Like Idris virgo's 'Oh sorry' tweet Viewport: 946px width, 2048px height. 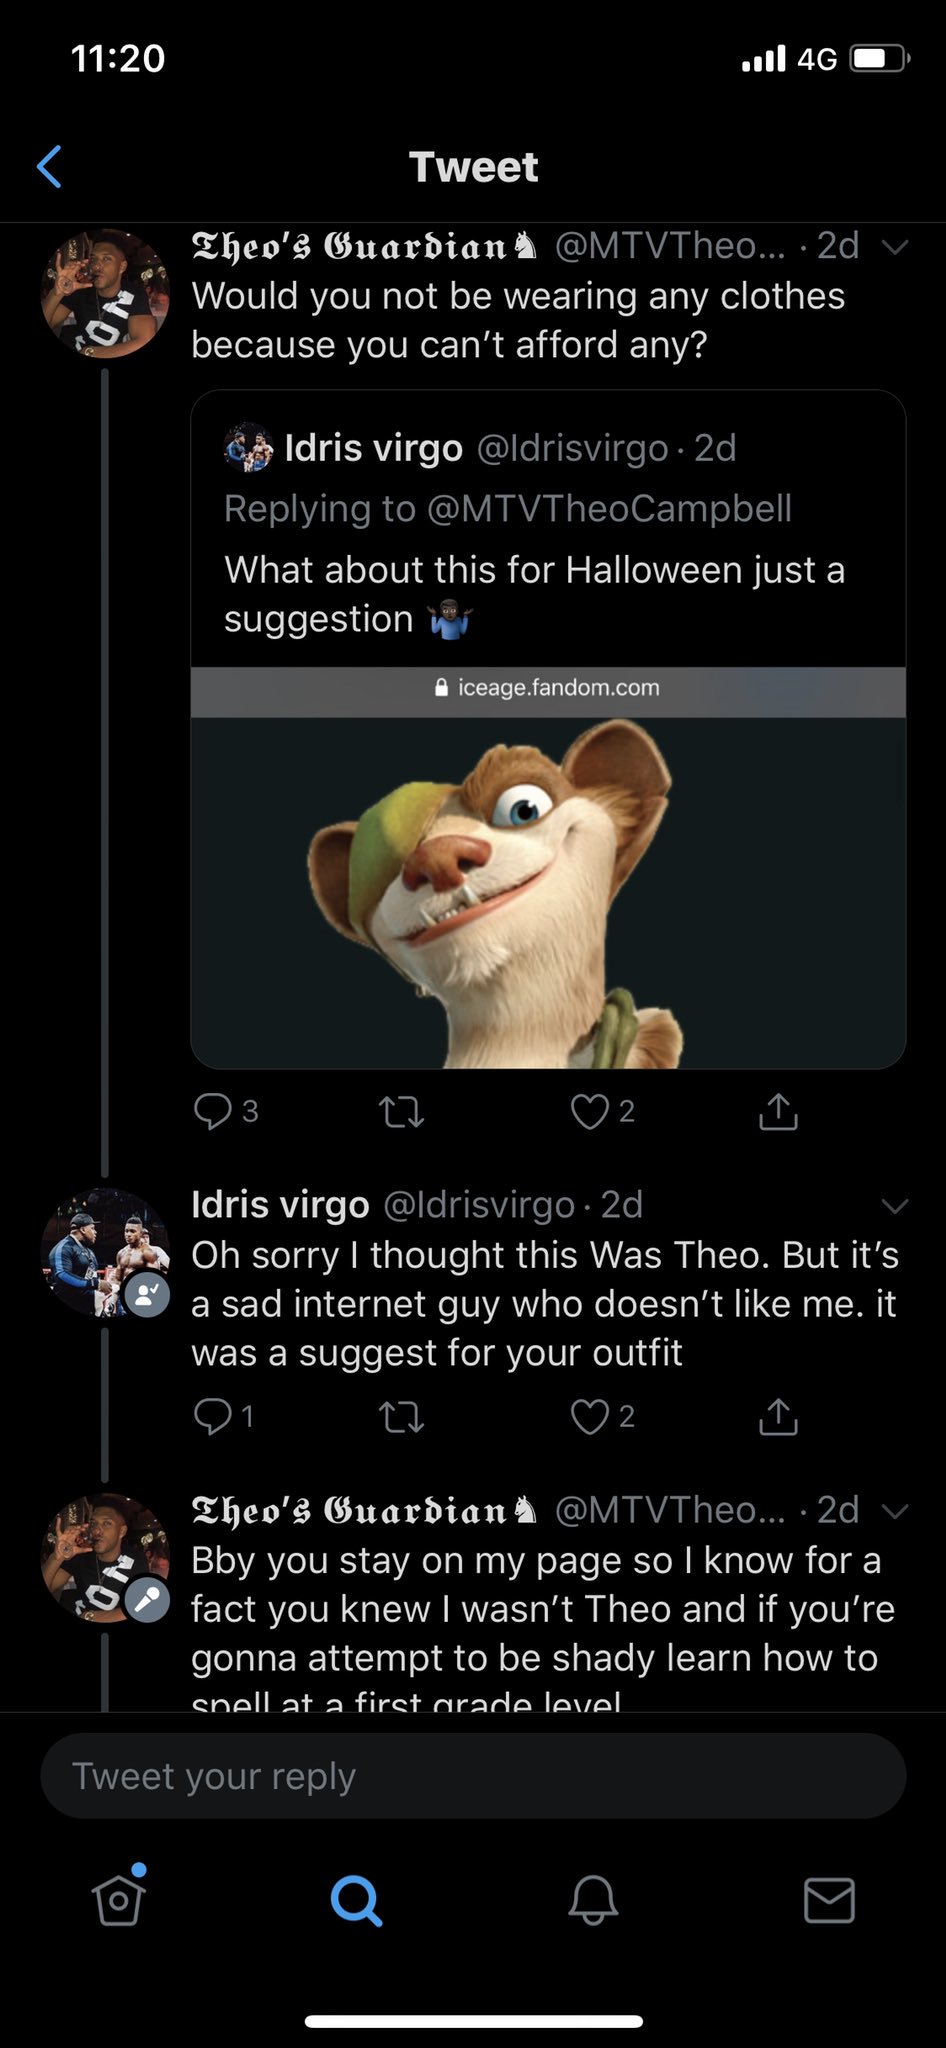pyautogui.click(x=590, y=1416)
